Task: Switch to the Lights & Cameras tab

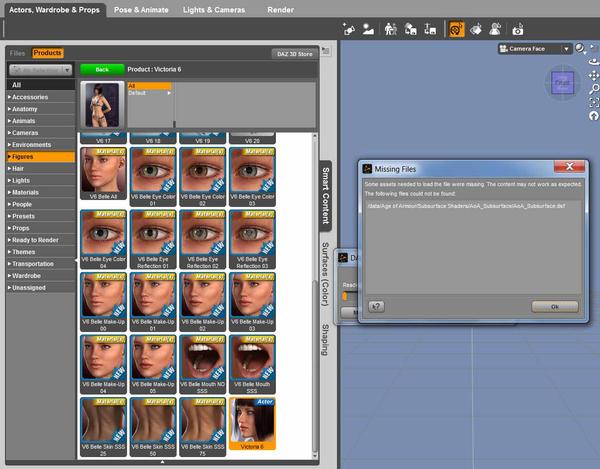Action: pyautogui.click(x=214, y=10)
